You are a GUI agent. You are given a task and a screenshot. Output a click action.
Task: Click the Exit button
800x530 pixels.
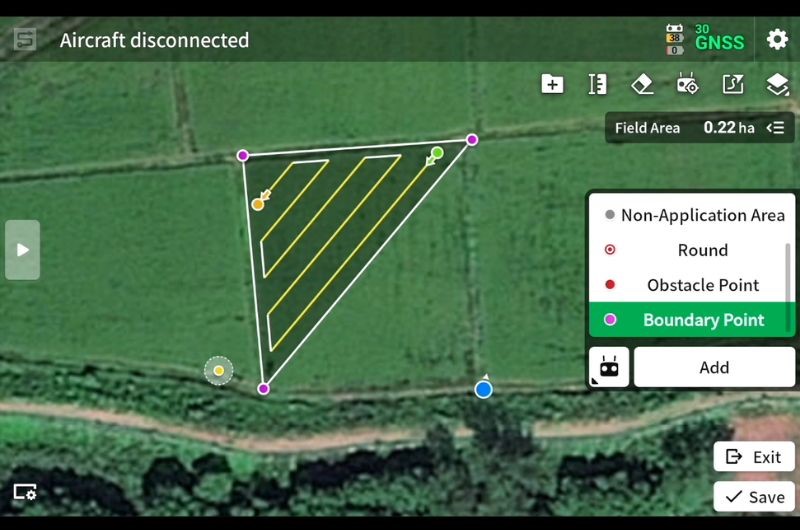(754, 457)
